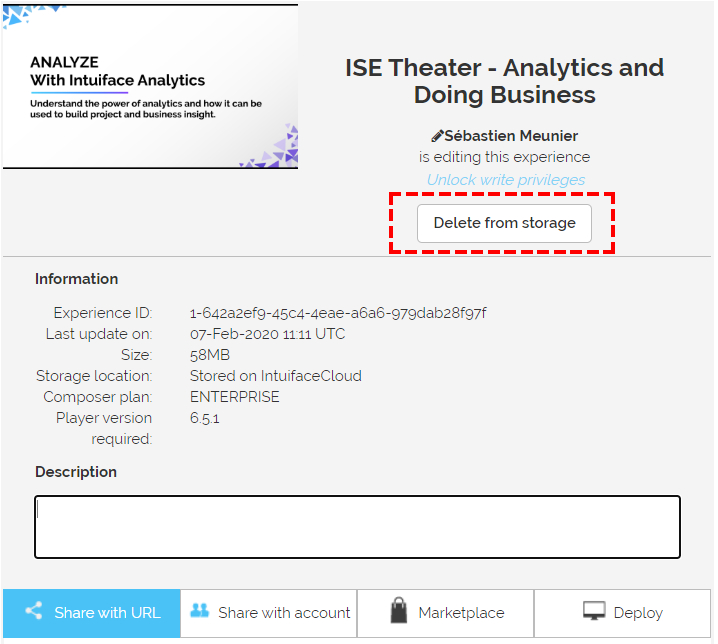Viewport: 718px width, 644px height.
Task: Click the Delete from storage button
Action: [504, 223]
